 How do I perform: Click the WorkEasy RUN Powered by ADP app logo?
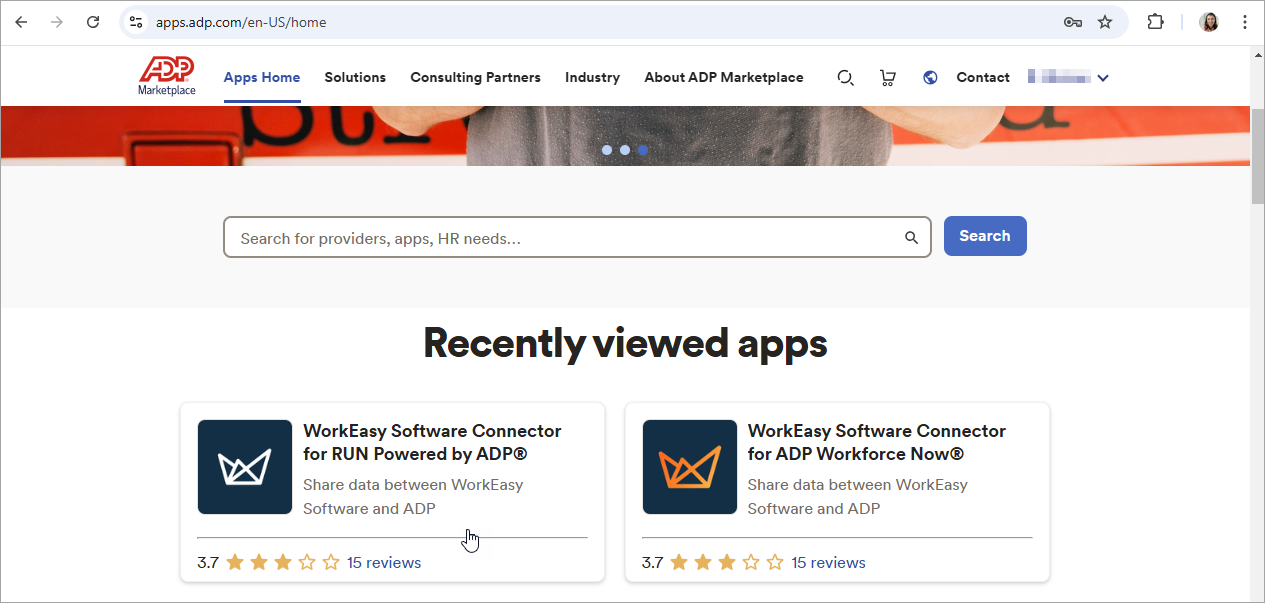[245, 467]
